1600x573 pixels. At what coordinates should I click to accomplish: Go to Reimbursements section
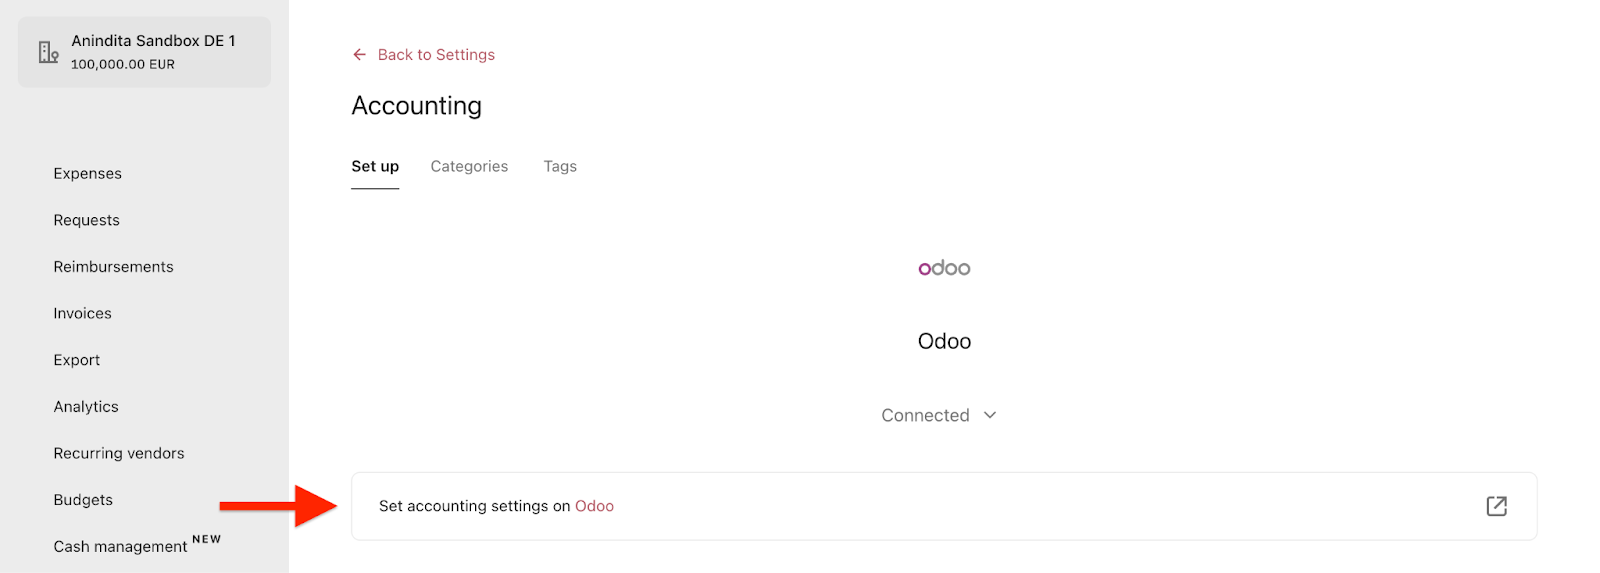click(x=114, y=267)
